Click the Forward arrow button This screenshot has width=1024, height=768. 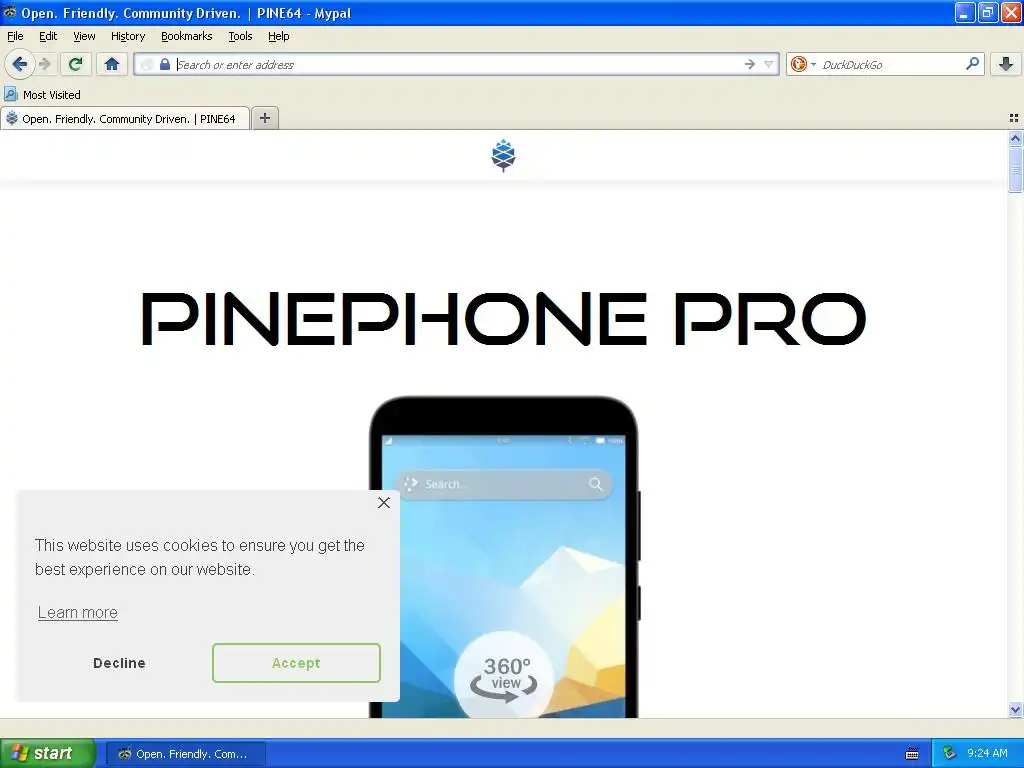[x=44, y=64]
